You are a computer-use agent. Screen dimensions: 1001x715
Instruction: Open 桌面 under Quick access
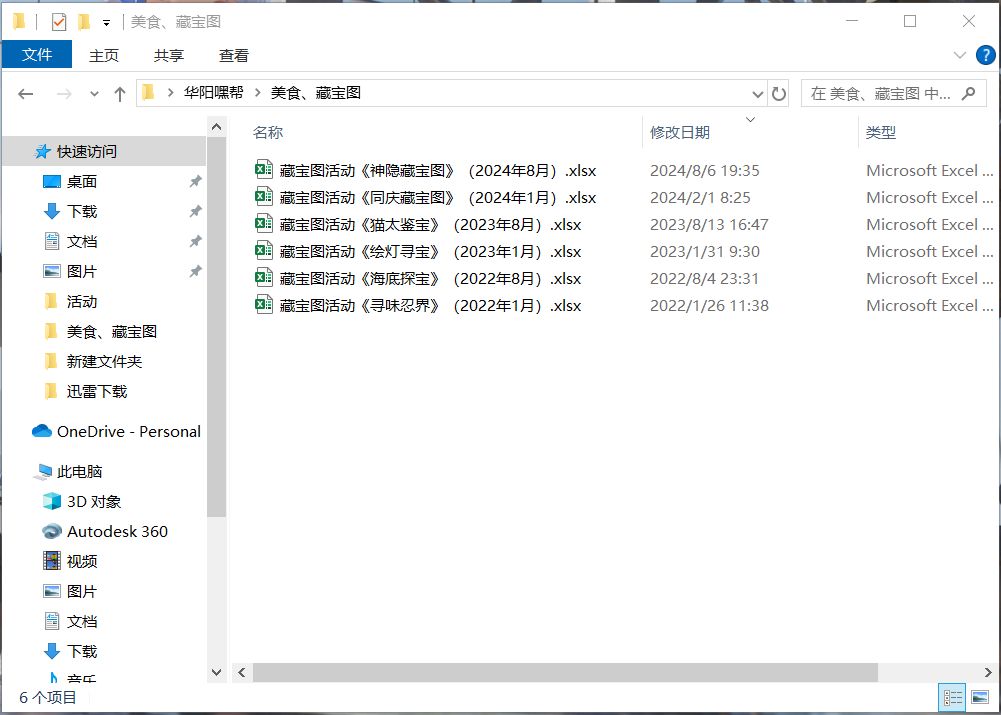(82, 181)
